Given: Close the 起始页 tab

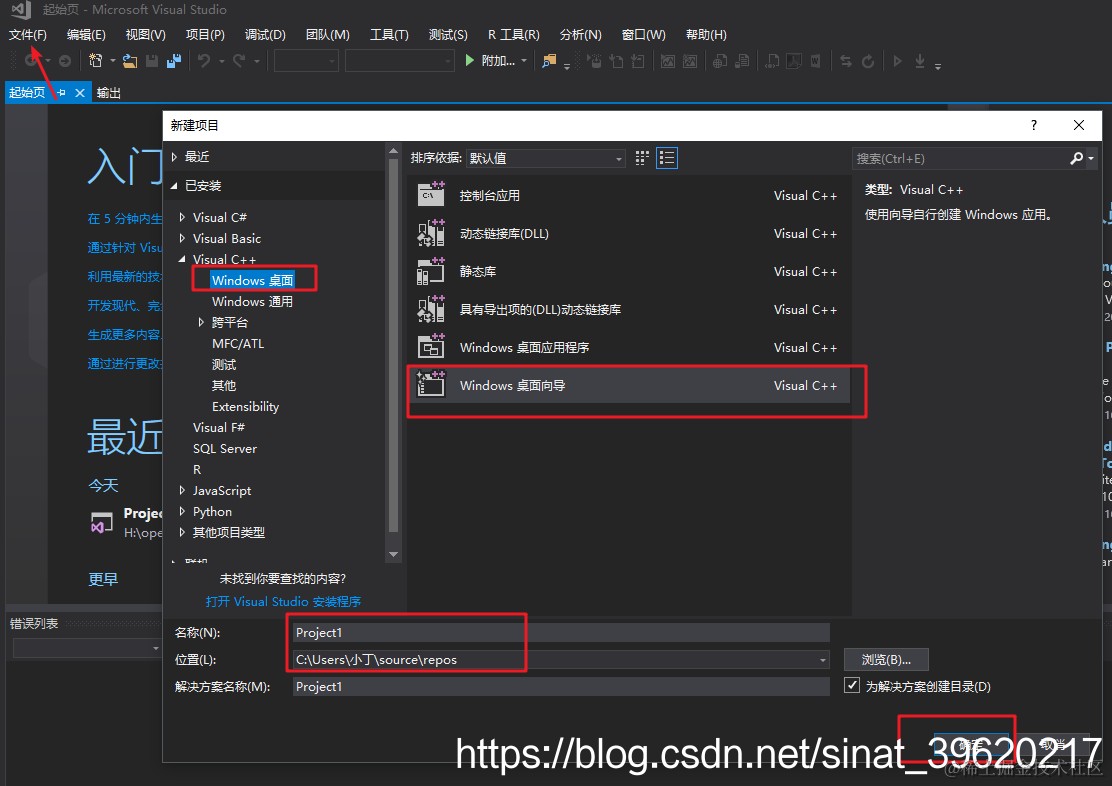Looking at the screenshot, I should (x=80, y=93).
